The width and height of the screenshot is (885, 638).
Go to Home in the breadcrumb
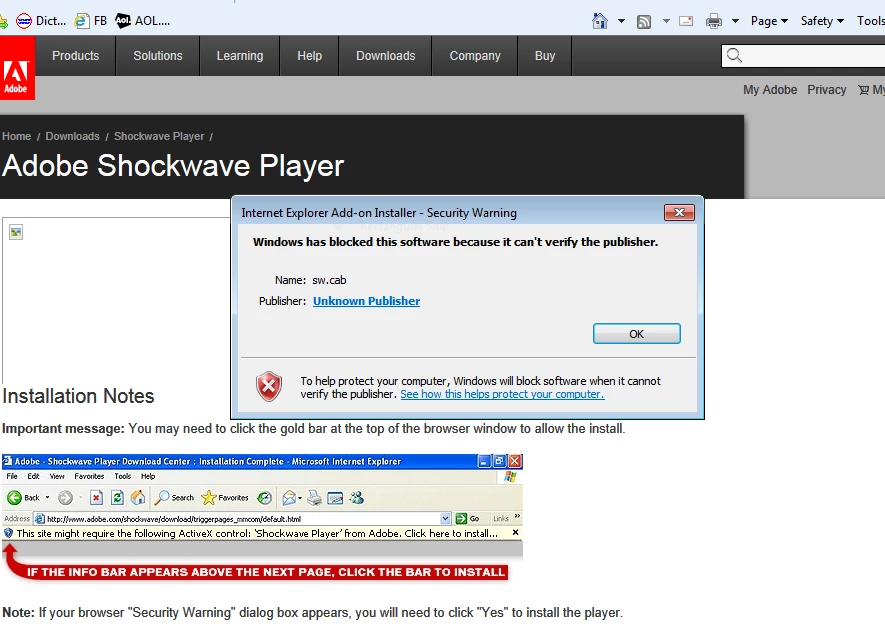coord(16,136)
